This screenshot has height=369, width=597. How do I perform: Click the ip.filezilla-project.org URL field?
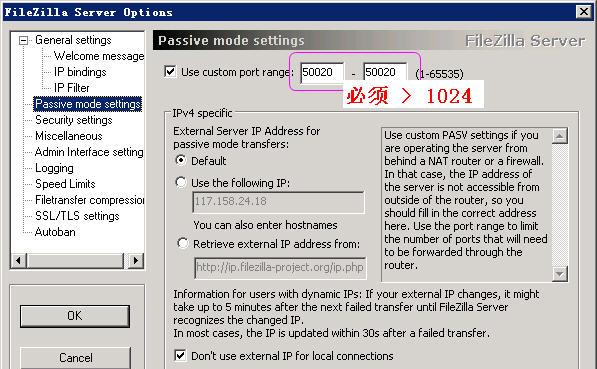[x=280, y=268]
